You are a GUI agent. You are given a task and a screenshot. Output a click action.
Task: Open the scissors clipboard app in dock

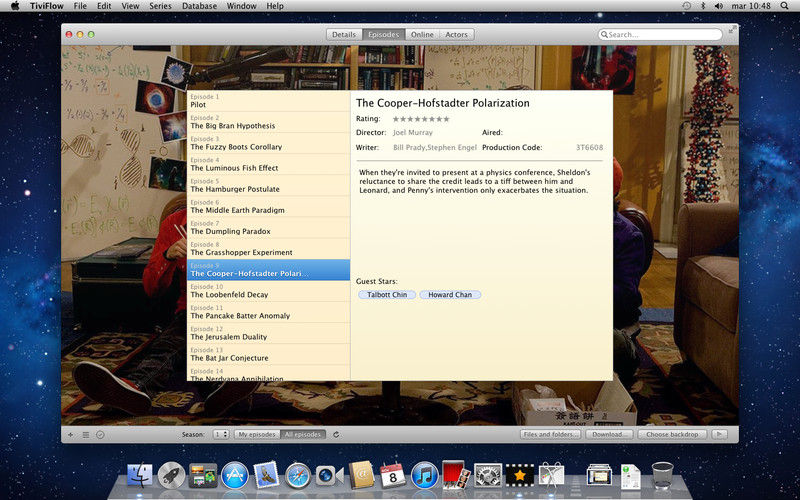point(552,475)
